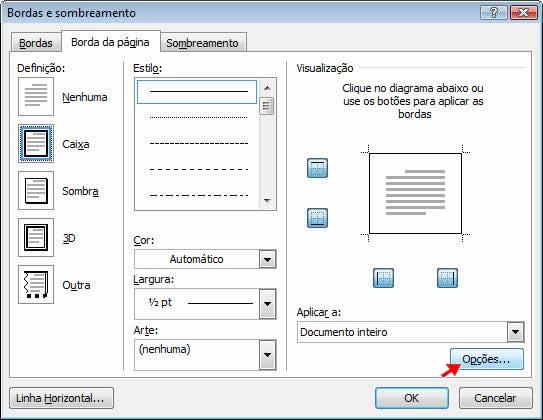543x420 pixels.
Task: Toggle the bottom border button in preview
Action: (x=317, y=218)
